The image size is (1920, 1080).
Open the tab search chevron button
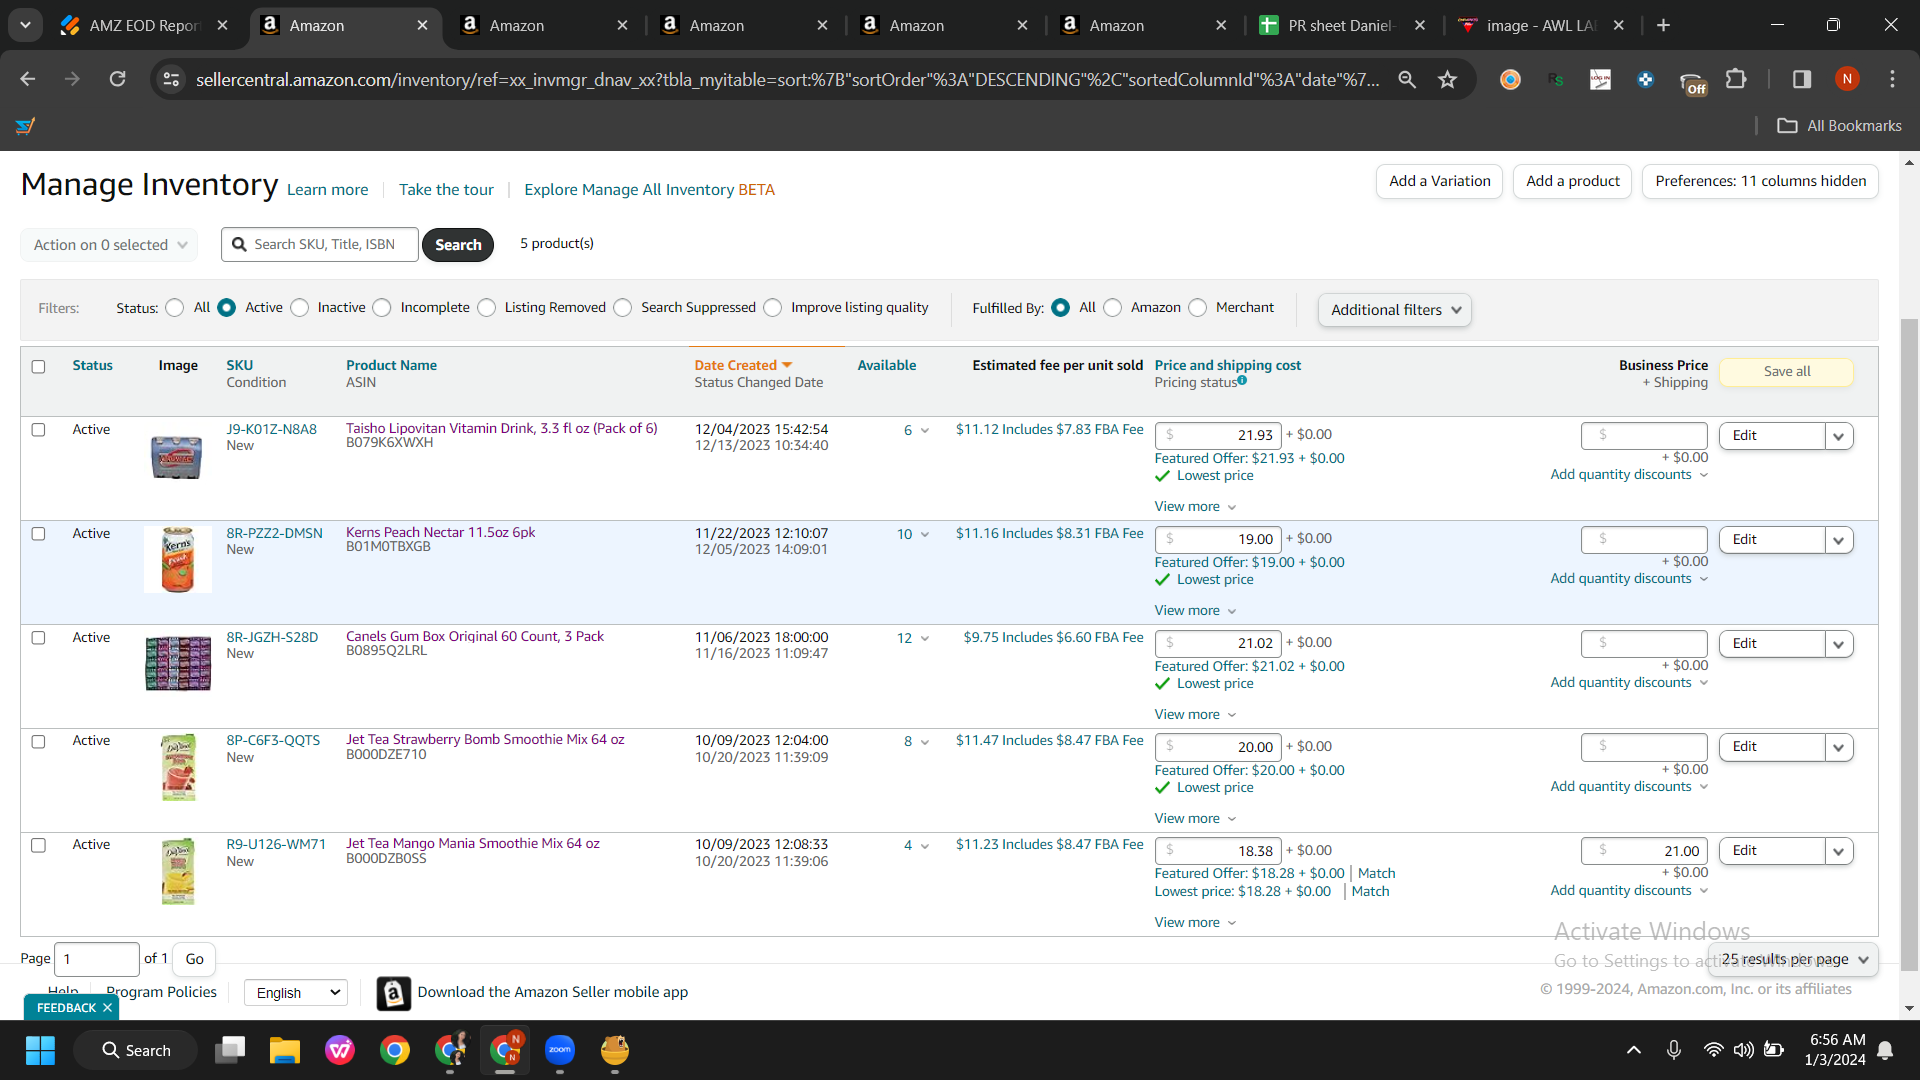click(x=25, y=25)
